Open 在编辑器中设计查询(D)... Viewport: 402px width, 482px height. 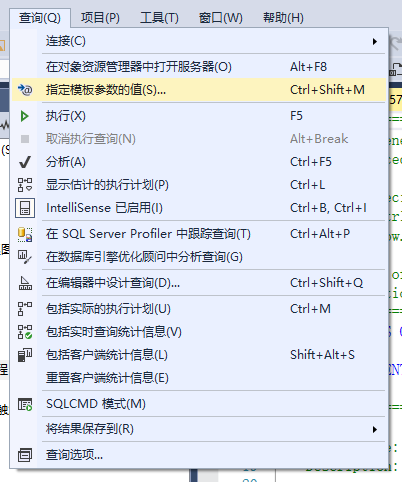[x=199, y=283]
